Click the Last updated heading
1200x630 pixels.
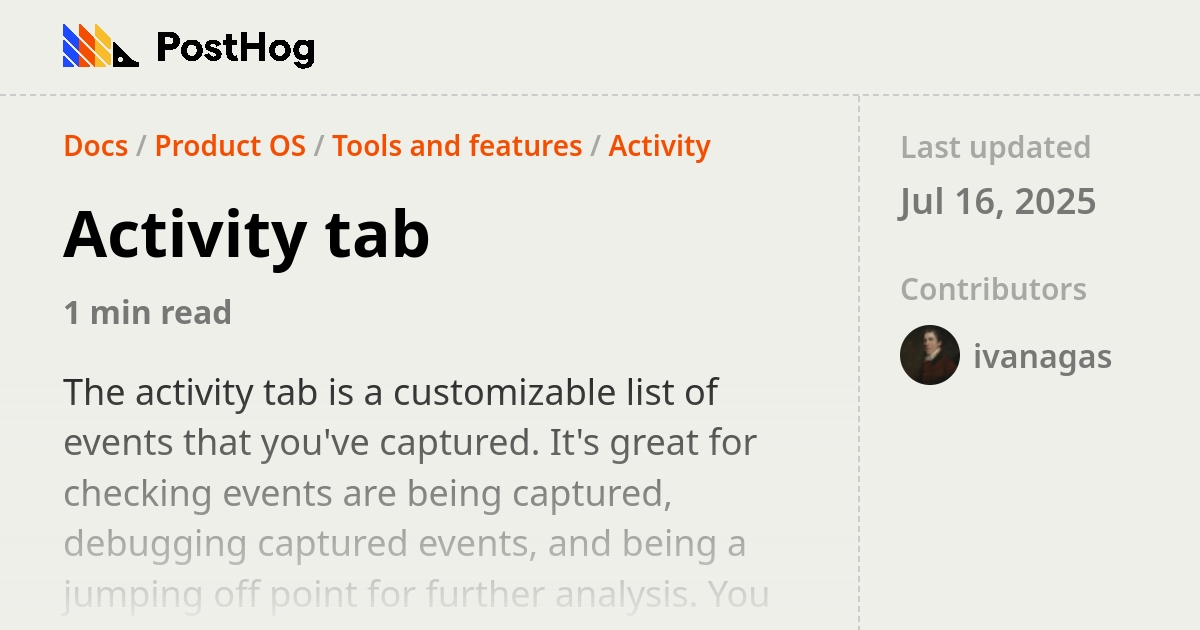(995, 147)
